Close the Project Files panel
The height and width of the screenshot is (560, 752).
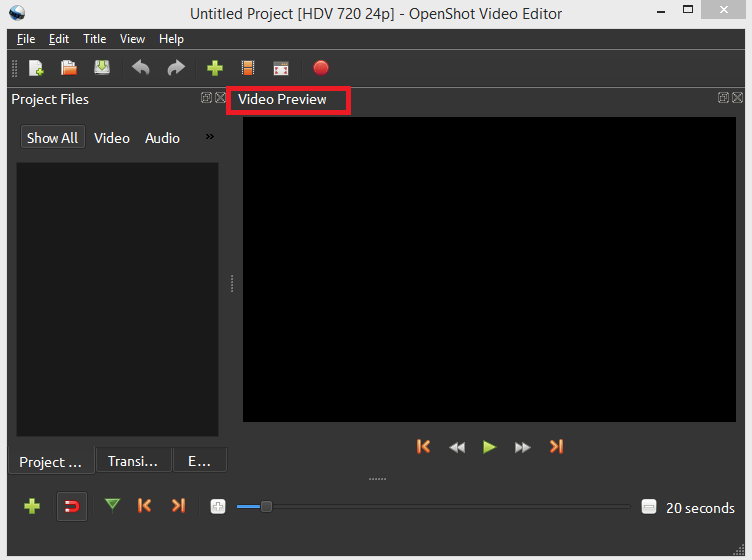tap(220, 98)
